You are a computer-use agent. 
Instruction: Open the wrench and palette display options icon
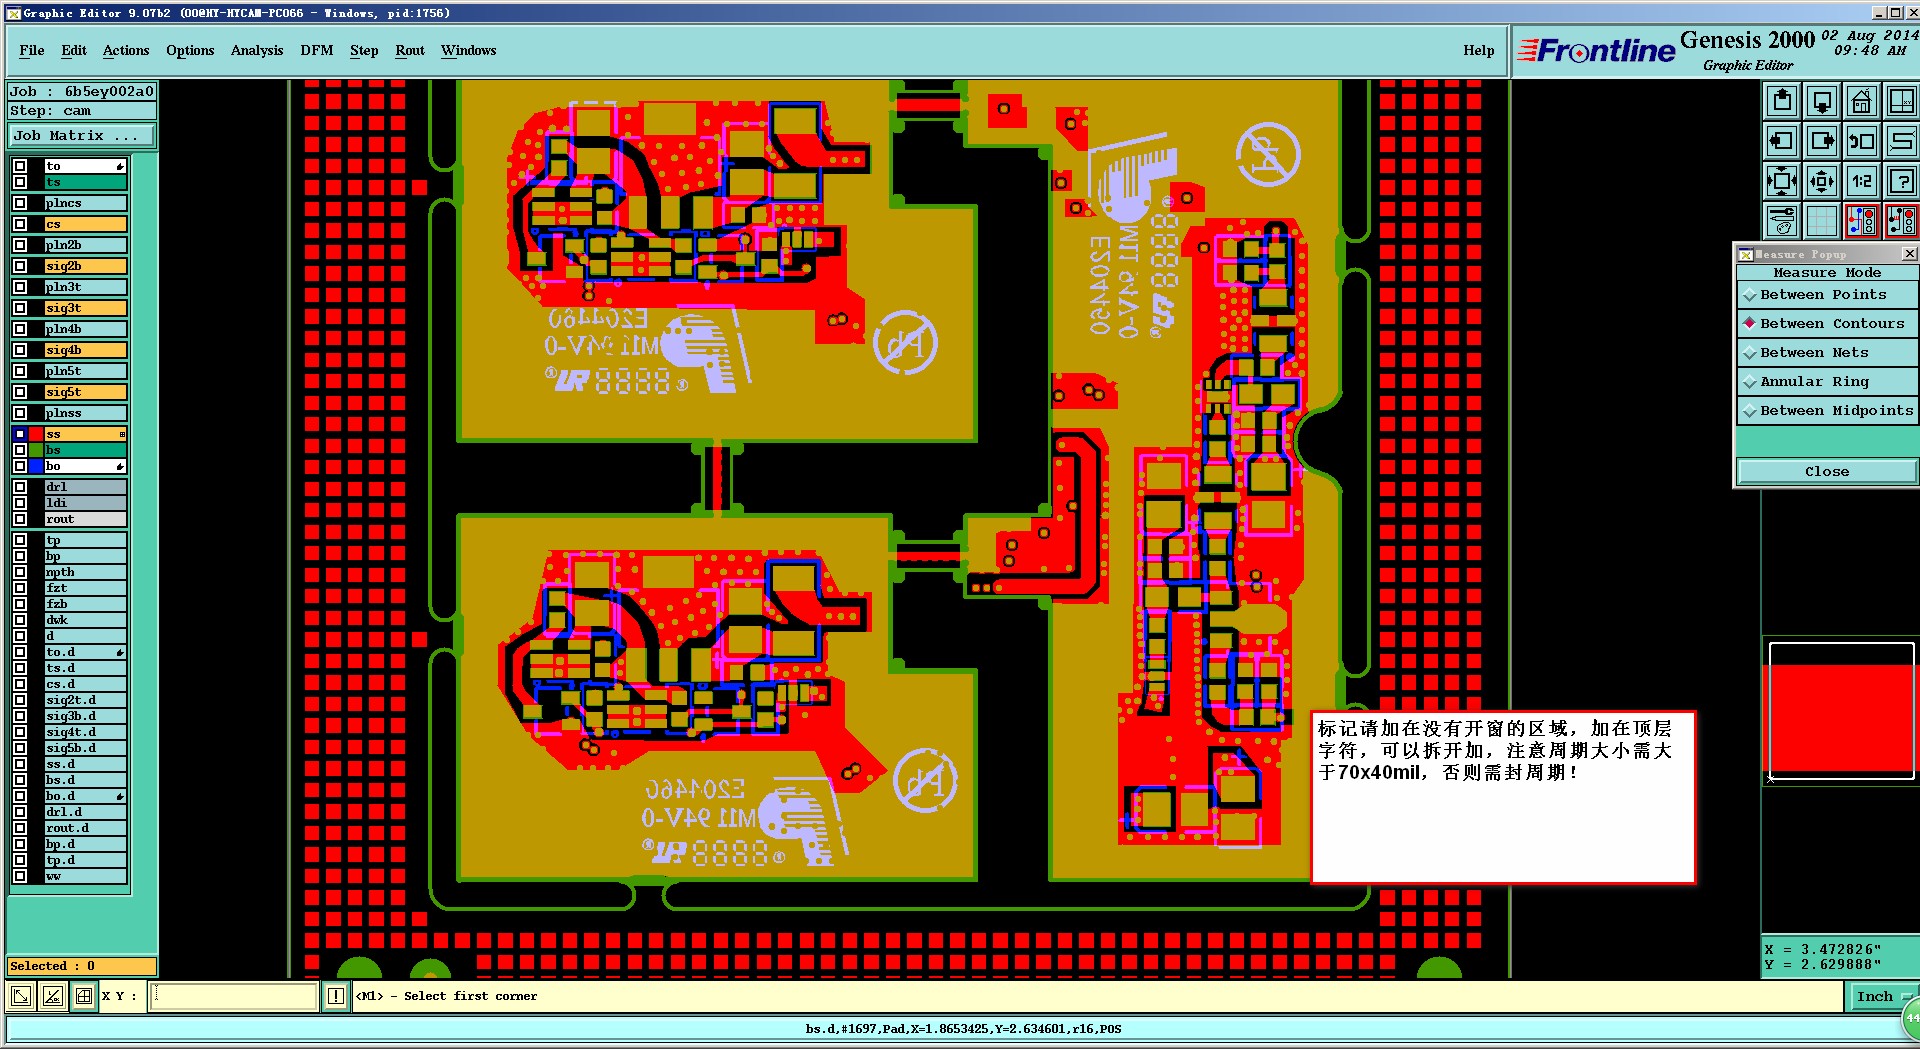pos(1782,221)
